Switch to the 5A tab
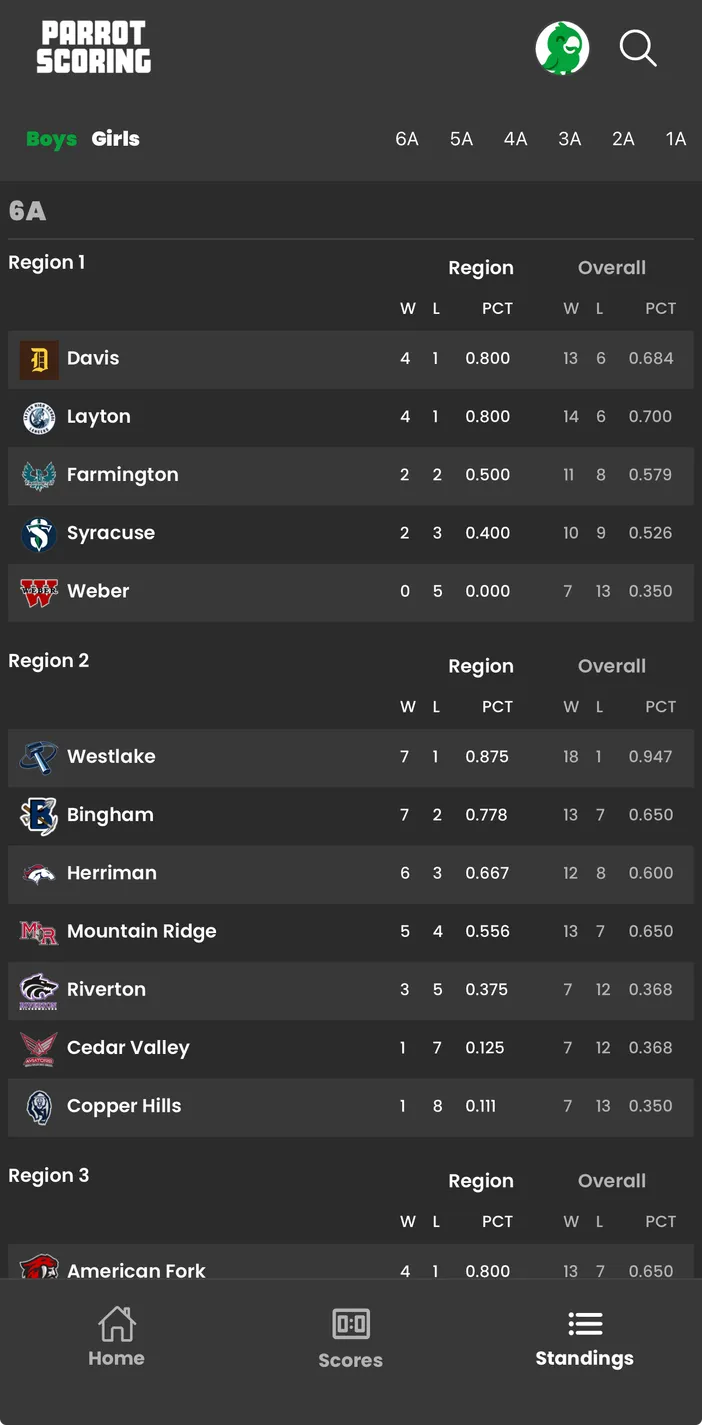The image size is (702, 1425). click(x=461, y=139)
